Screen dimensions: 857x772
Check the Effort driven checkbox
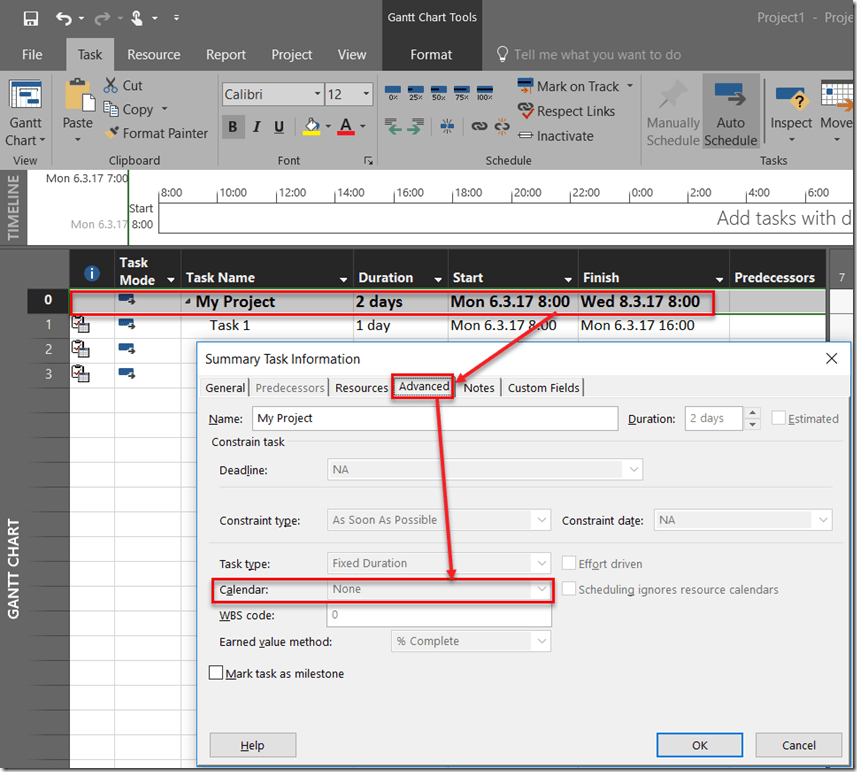click(570, 564)
